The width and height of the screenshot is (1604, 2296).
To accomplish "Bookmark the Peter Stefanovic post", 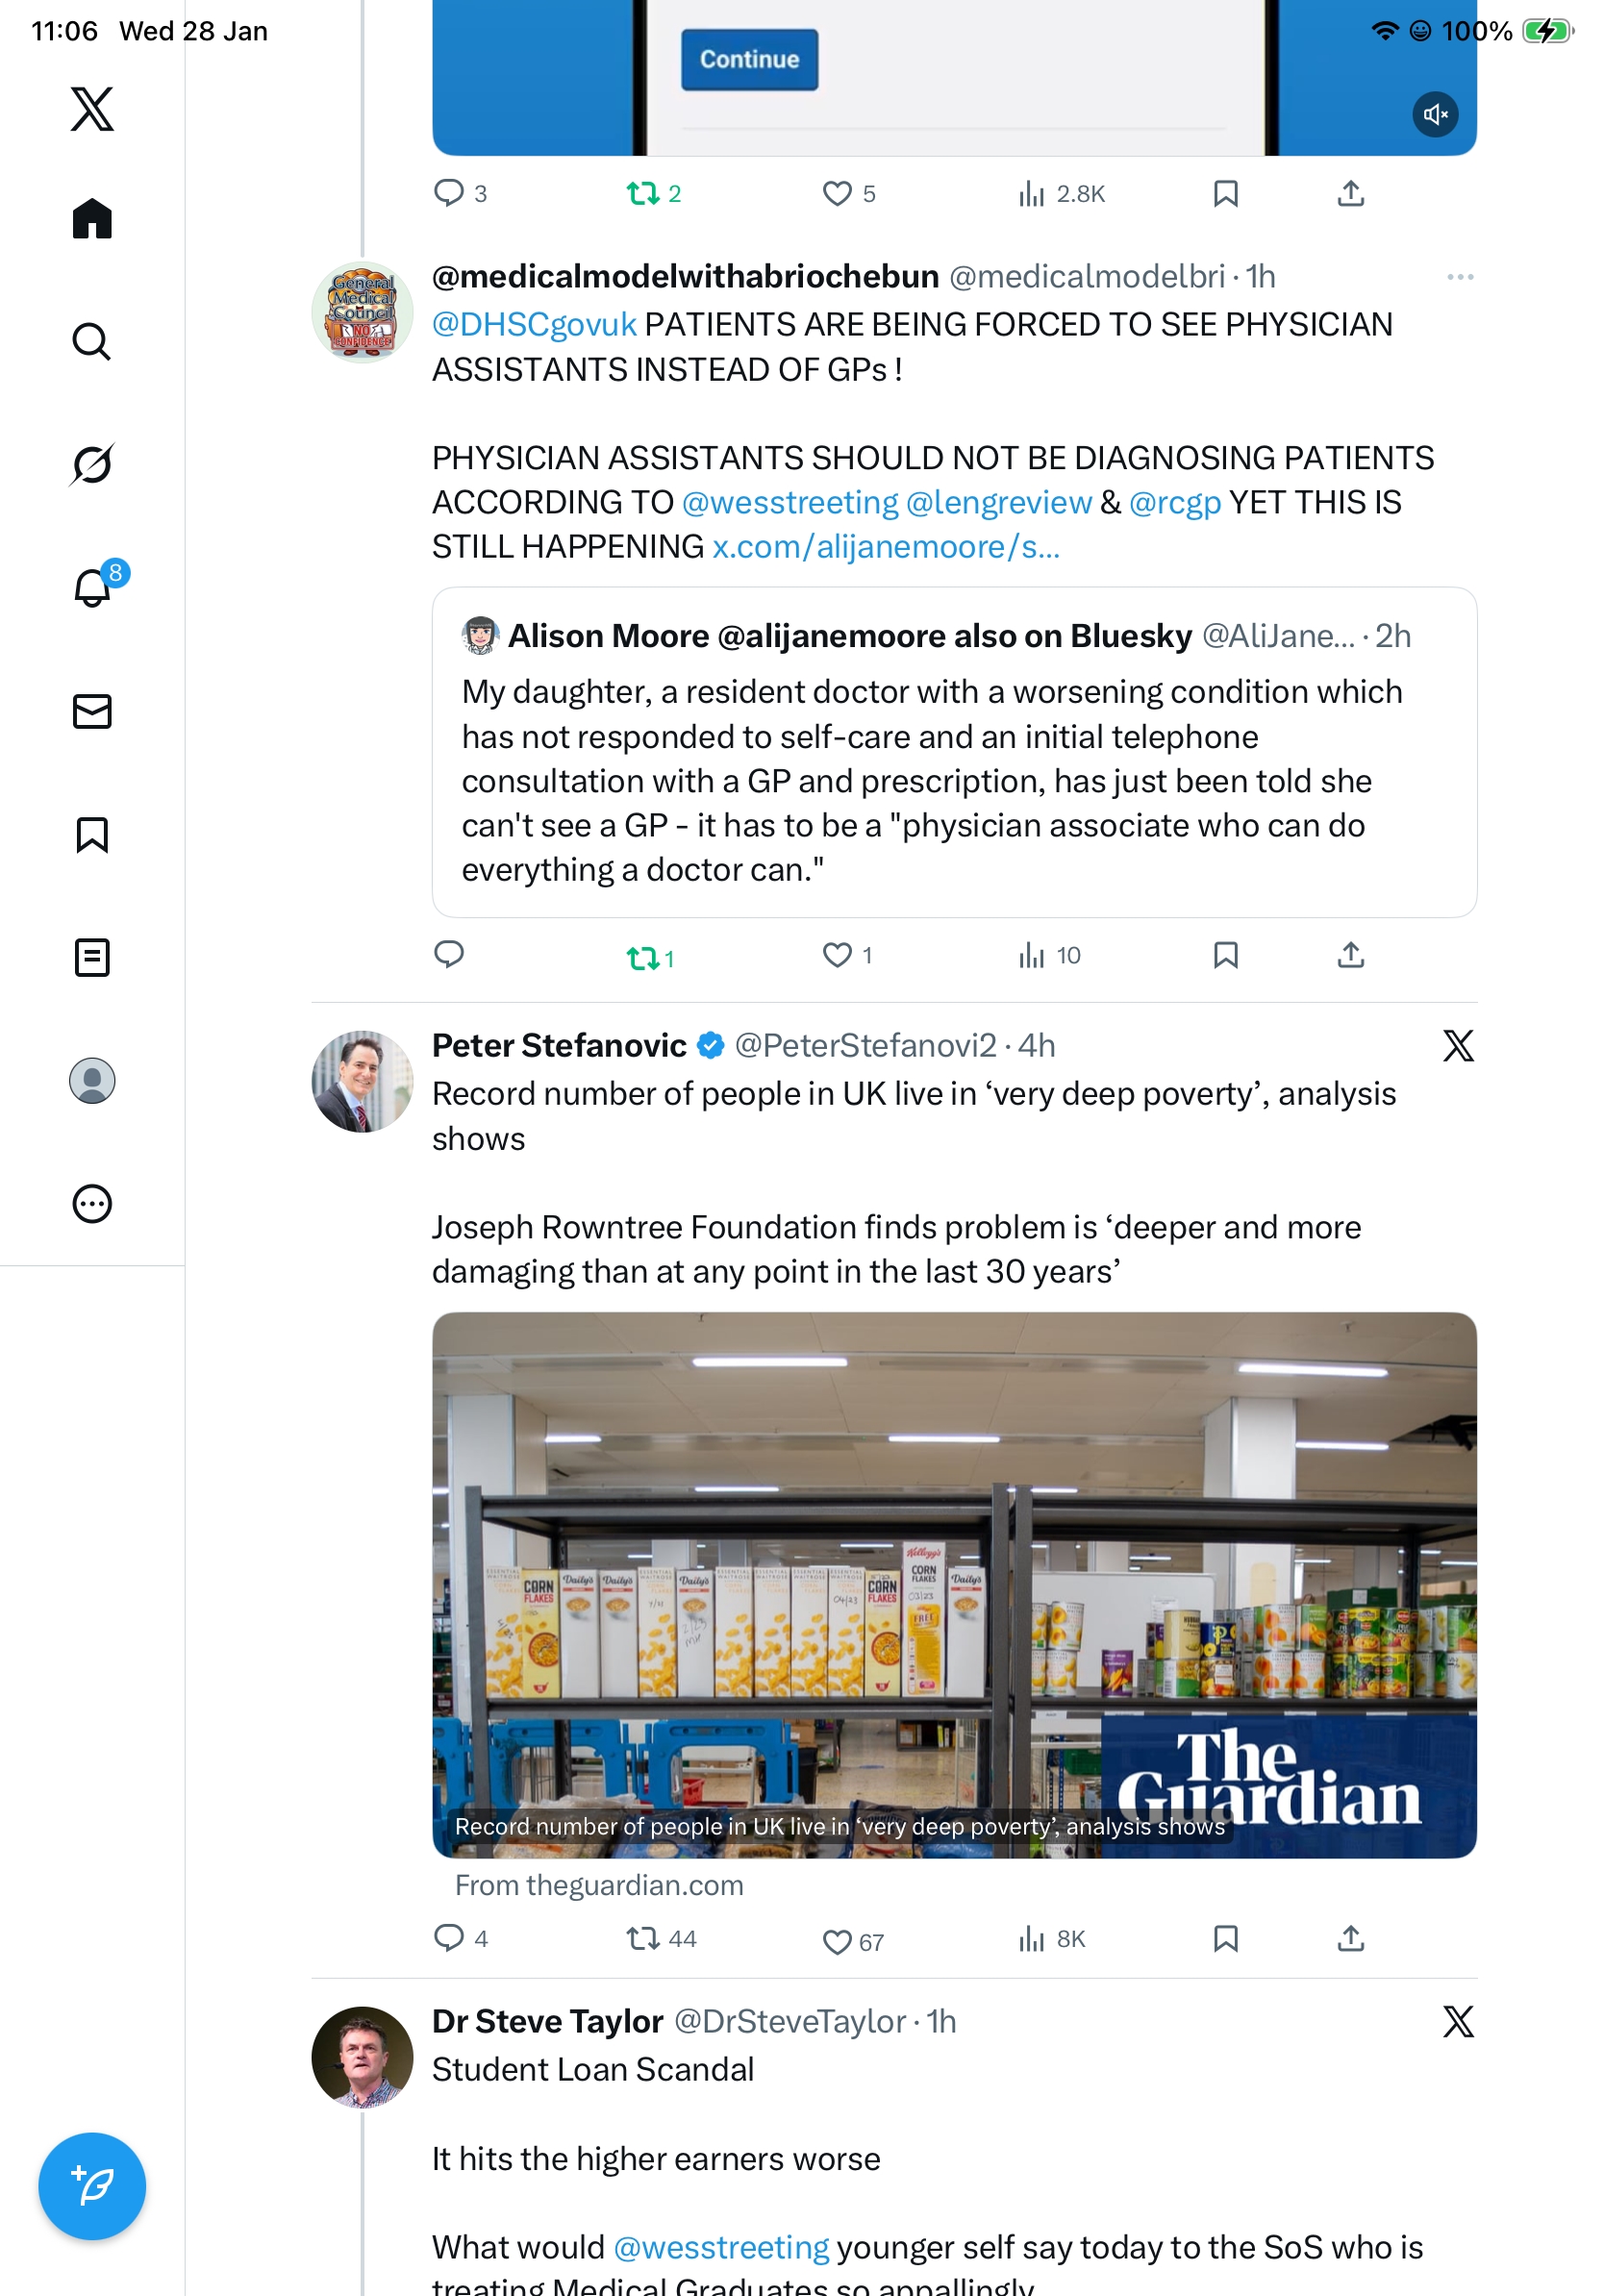I will (1225, 1939).
